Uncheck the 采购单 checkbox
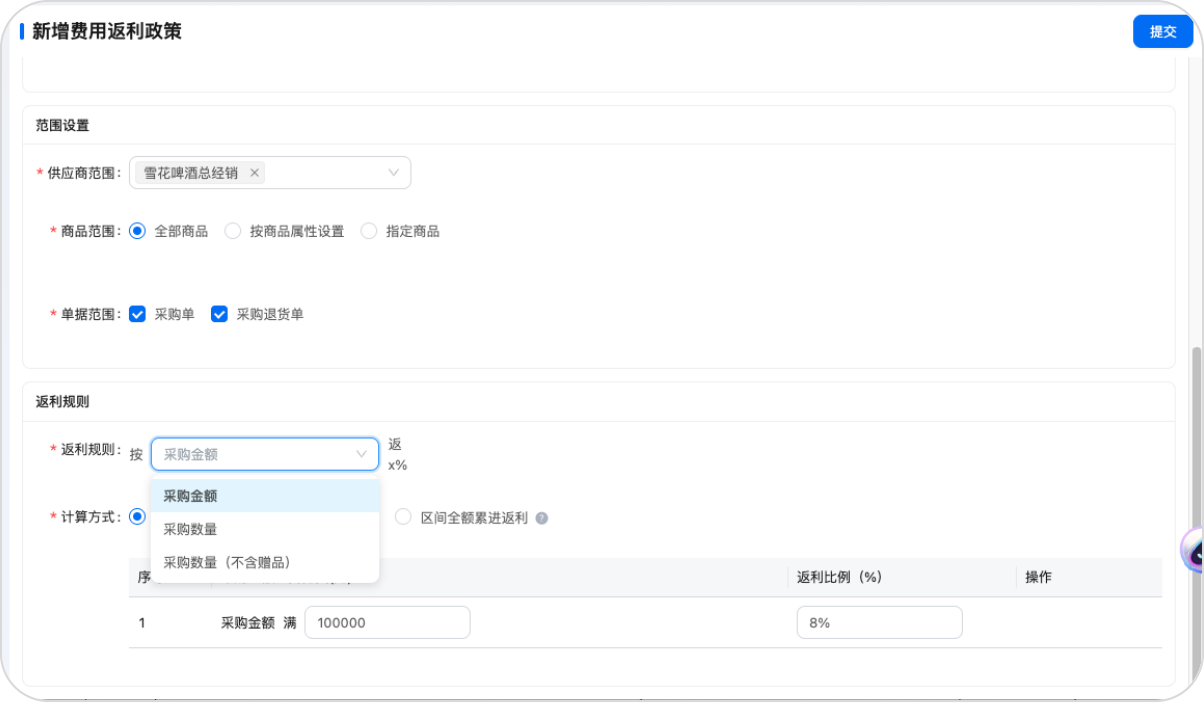Image resolution: width=1204 pixels, height=703 pixels. click(x=138, y=314)
